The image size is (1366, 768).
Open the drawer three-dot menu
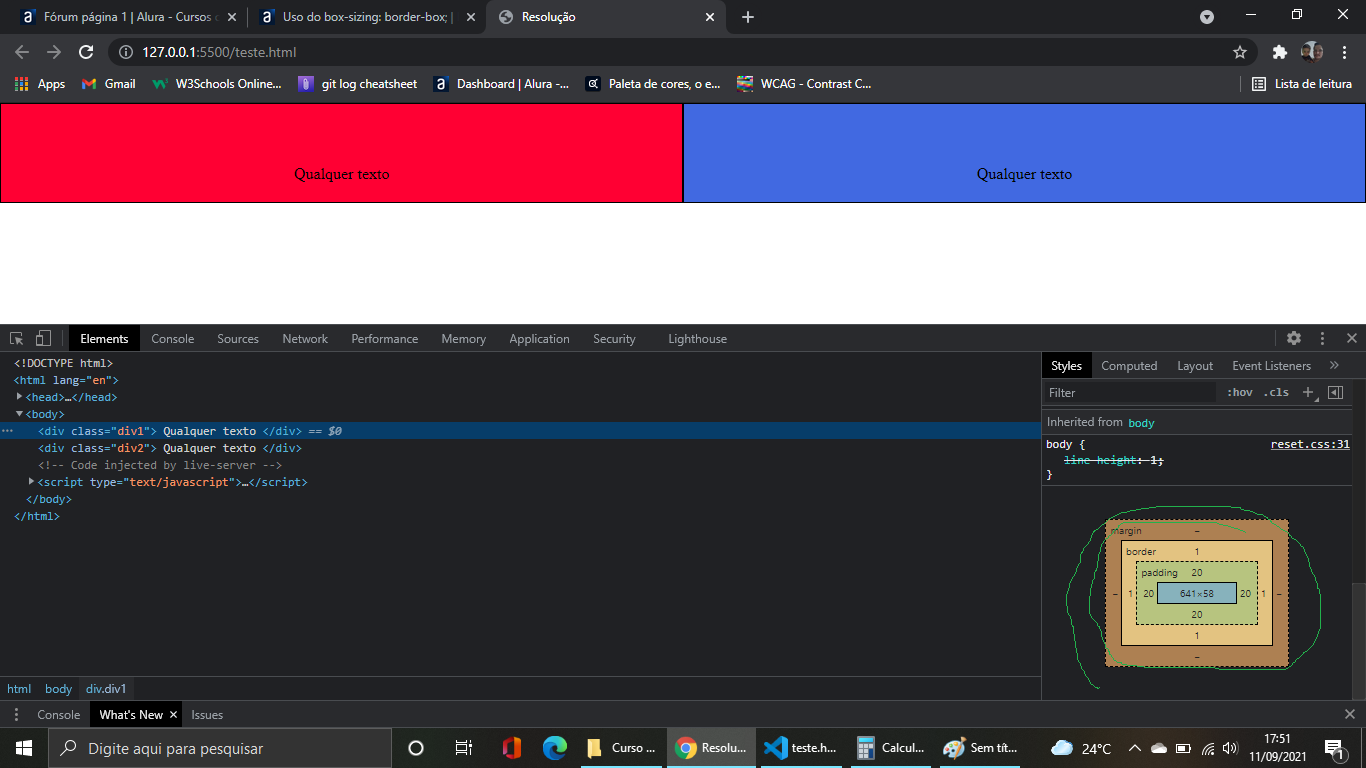pyautogui.click(x=16, y=714)
